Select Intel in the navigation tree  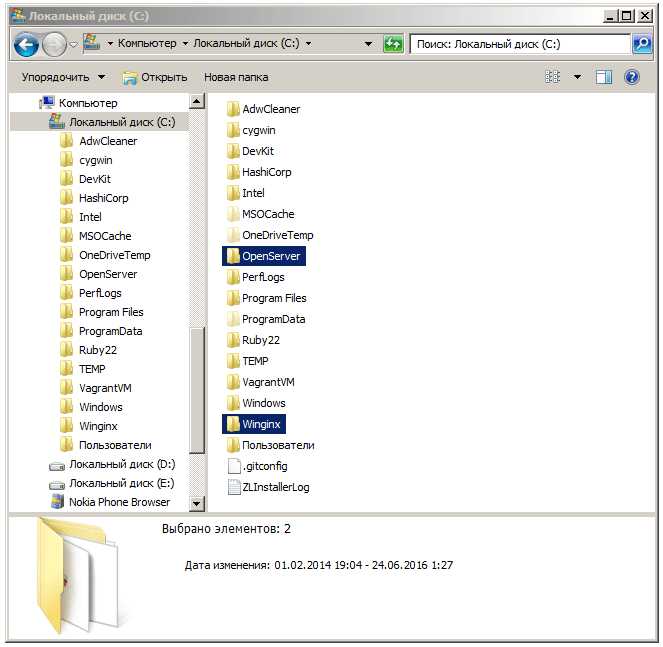coord(90,217)
